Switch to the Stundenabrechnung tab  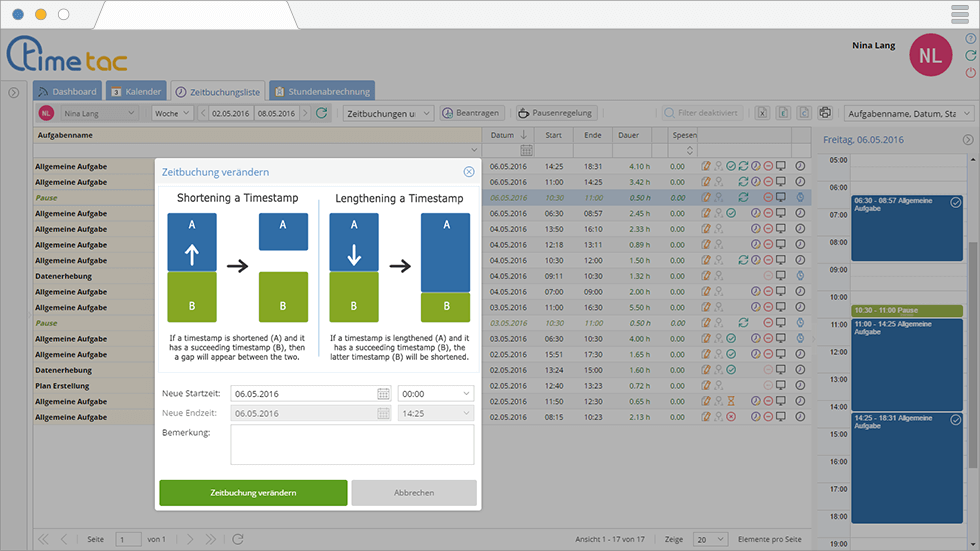coord(321,92)
